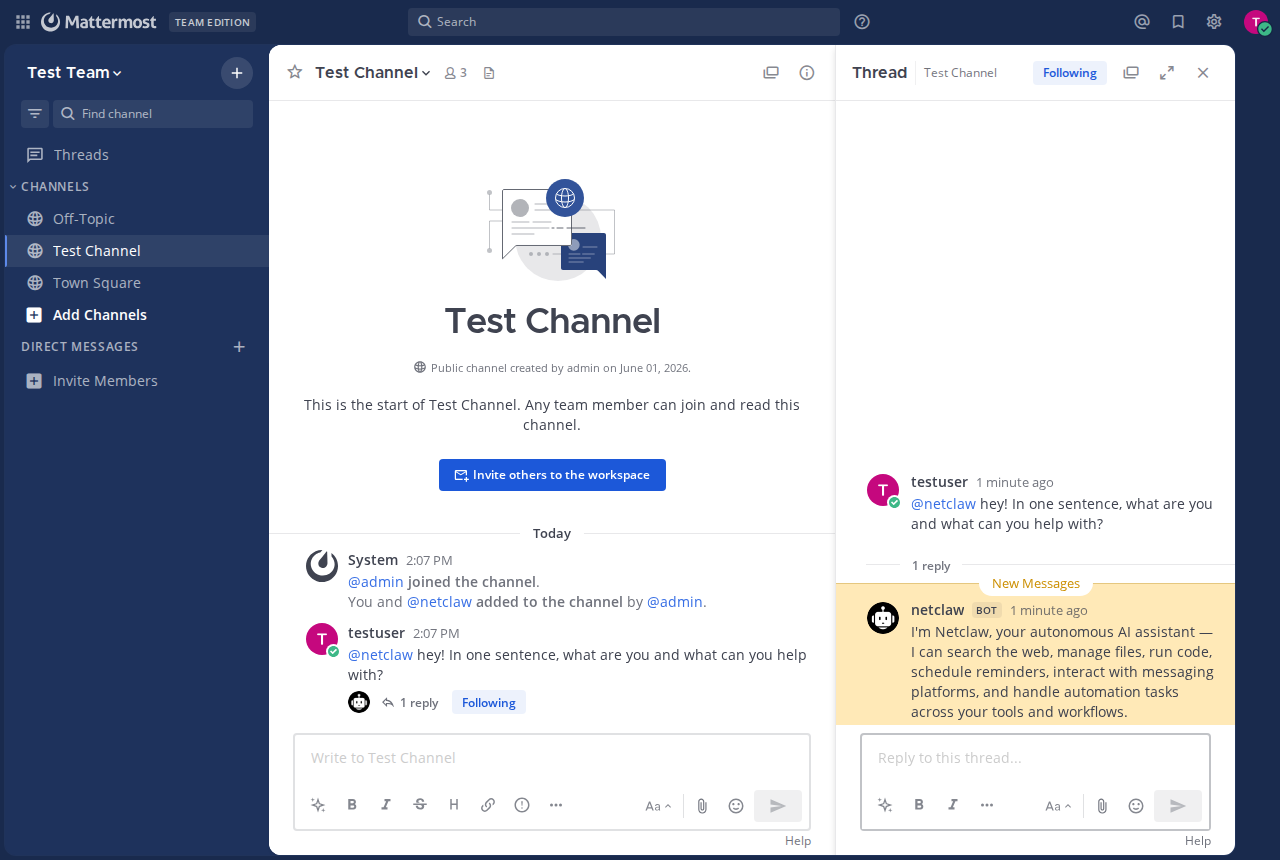Click Help link under thread reply box
Screen dimensions: 1280x860
point(1198,841)
